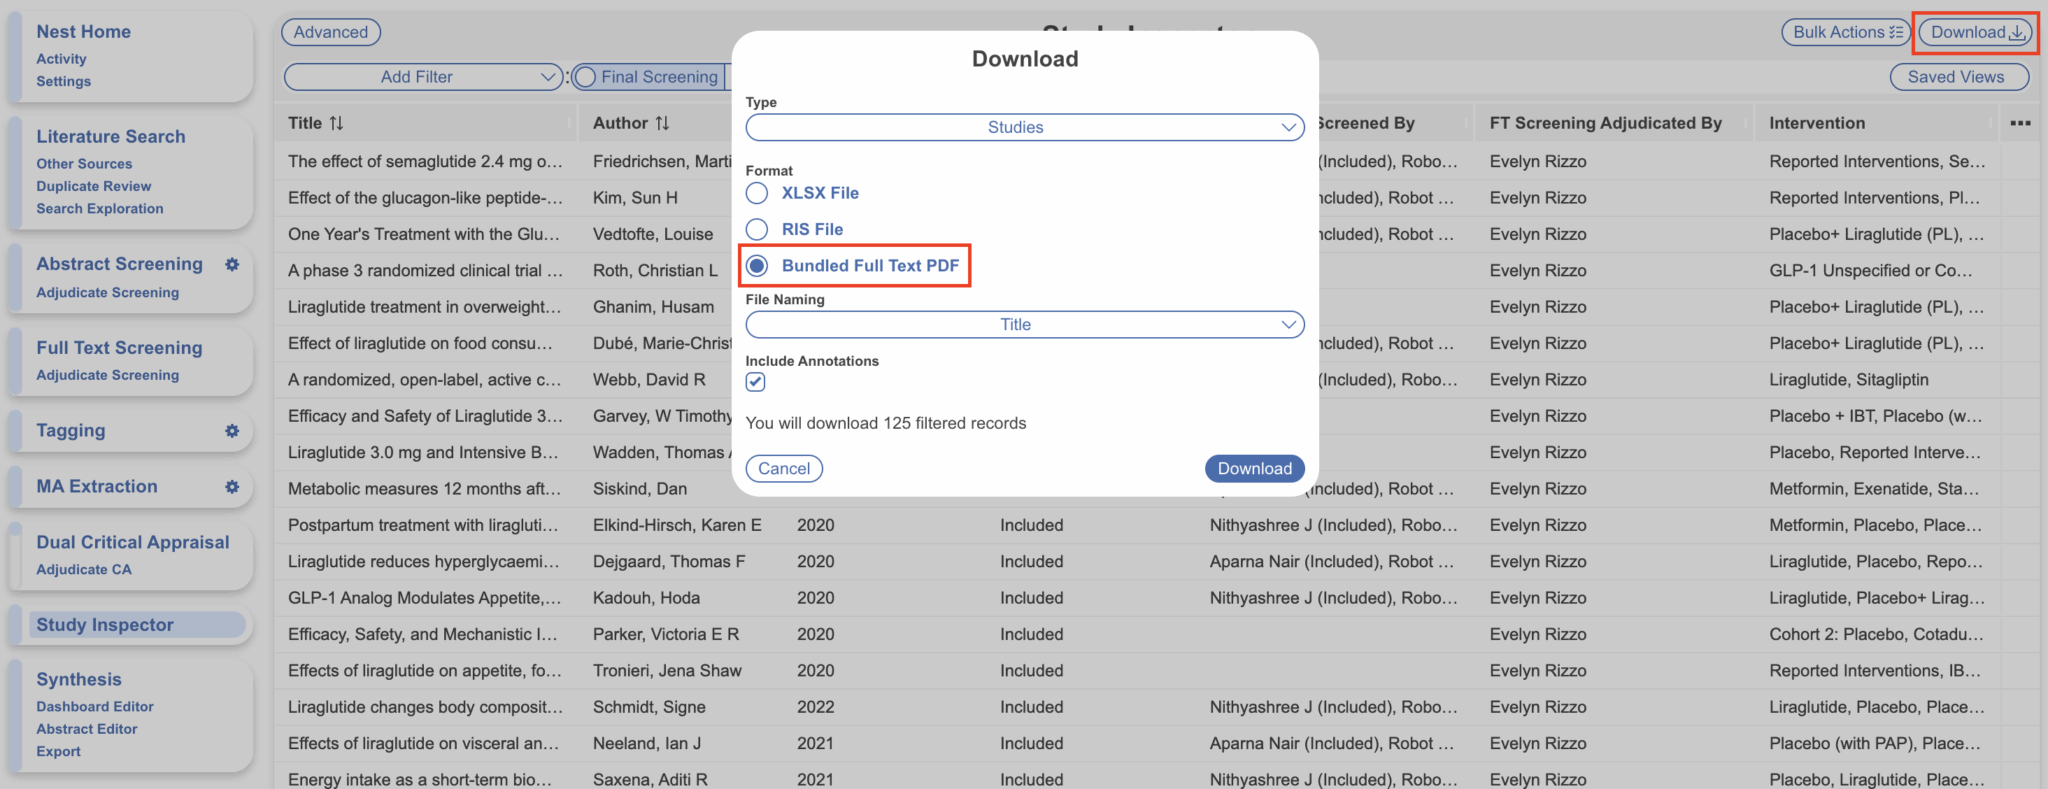Go to Nest Home
Image resolution: width=2048 pixels, height=789 pixels.
pos(84,32)
